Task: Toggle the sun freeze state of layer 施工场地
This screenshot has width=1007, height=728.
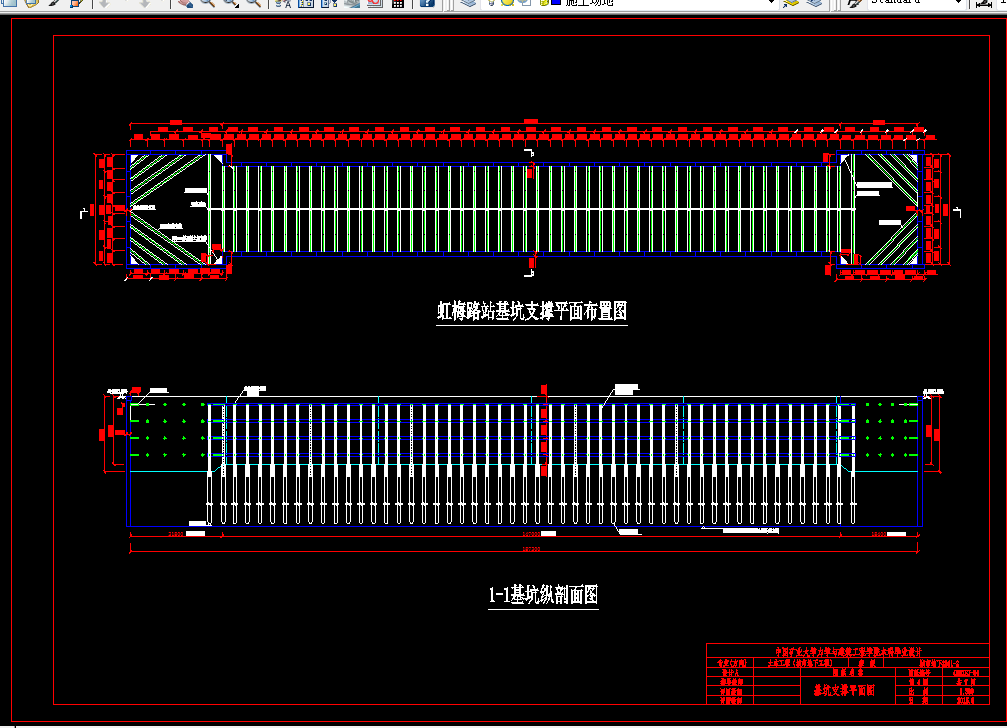Action: 507,3
